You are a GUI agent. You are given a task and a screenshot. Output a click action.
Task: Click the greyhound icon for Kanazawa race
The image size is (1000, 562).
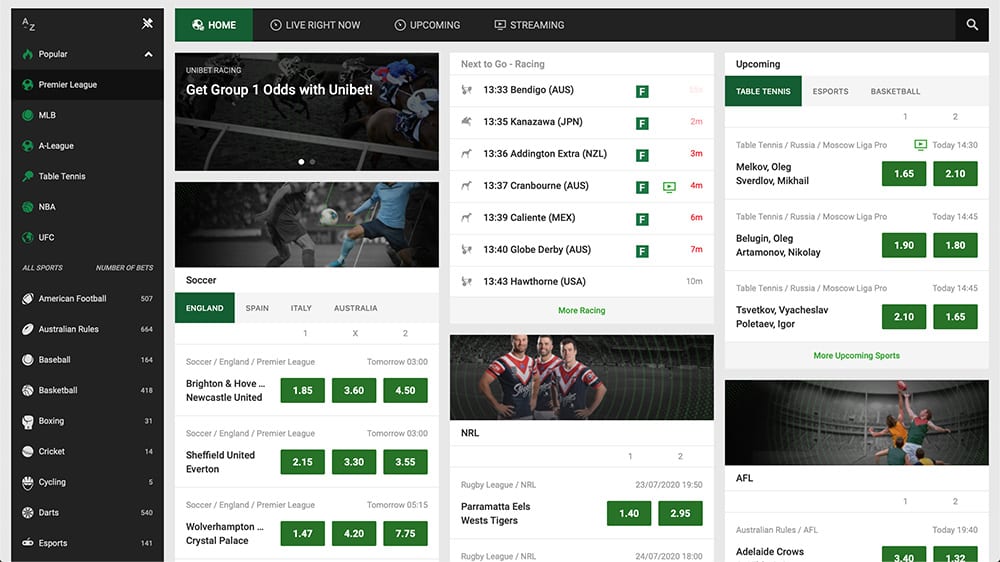click(467, 121)
